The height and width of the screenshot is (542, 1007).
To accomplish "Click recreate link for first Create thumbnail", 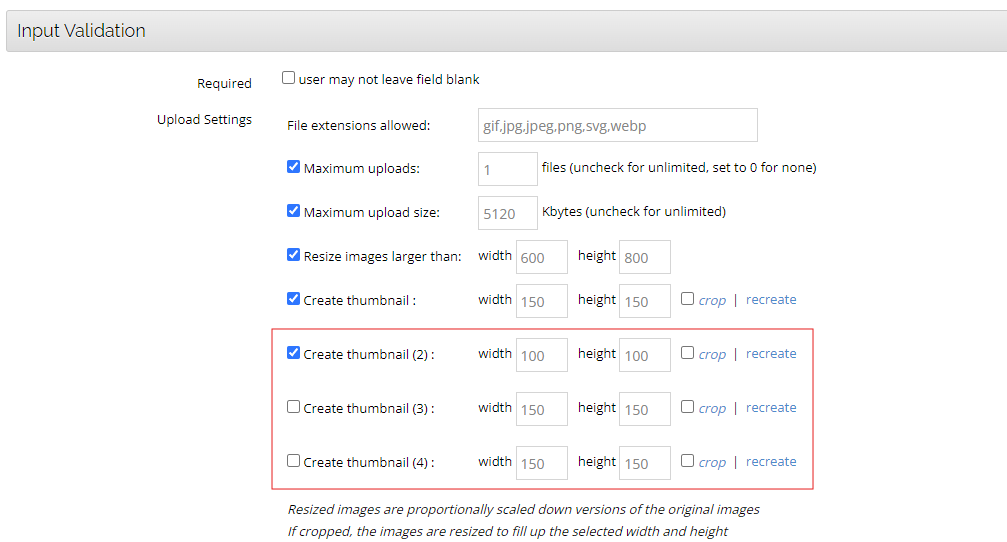I will coord(771,299).
